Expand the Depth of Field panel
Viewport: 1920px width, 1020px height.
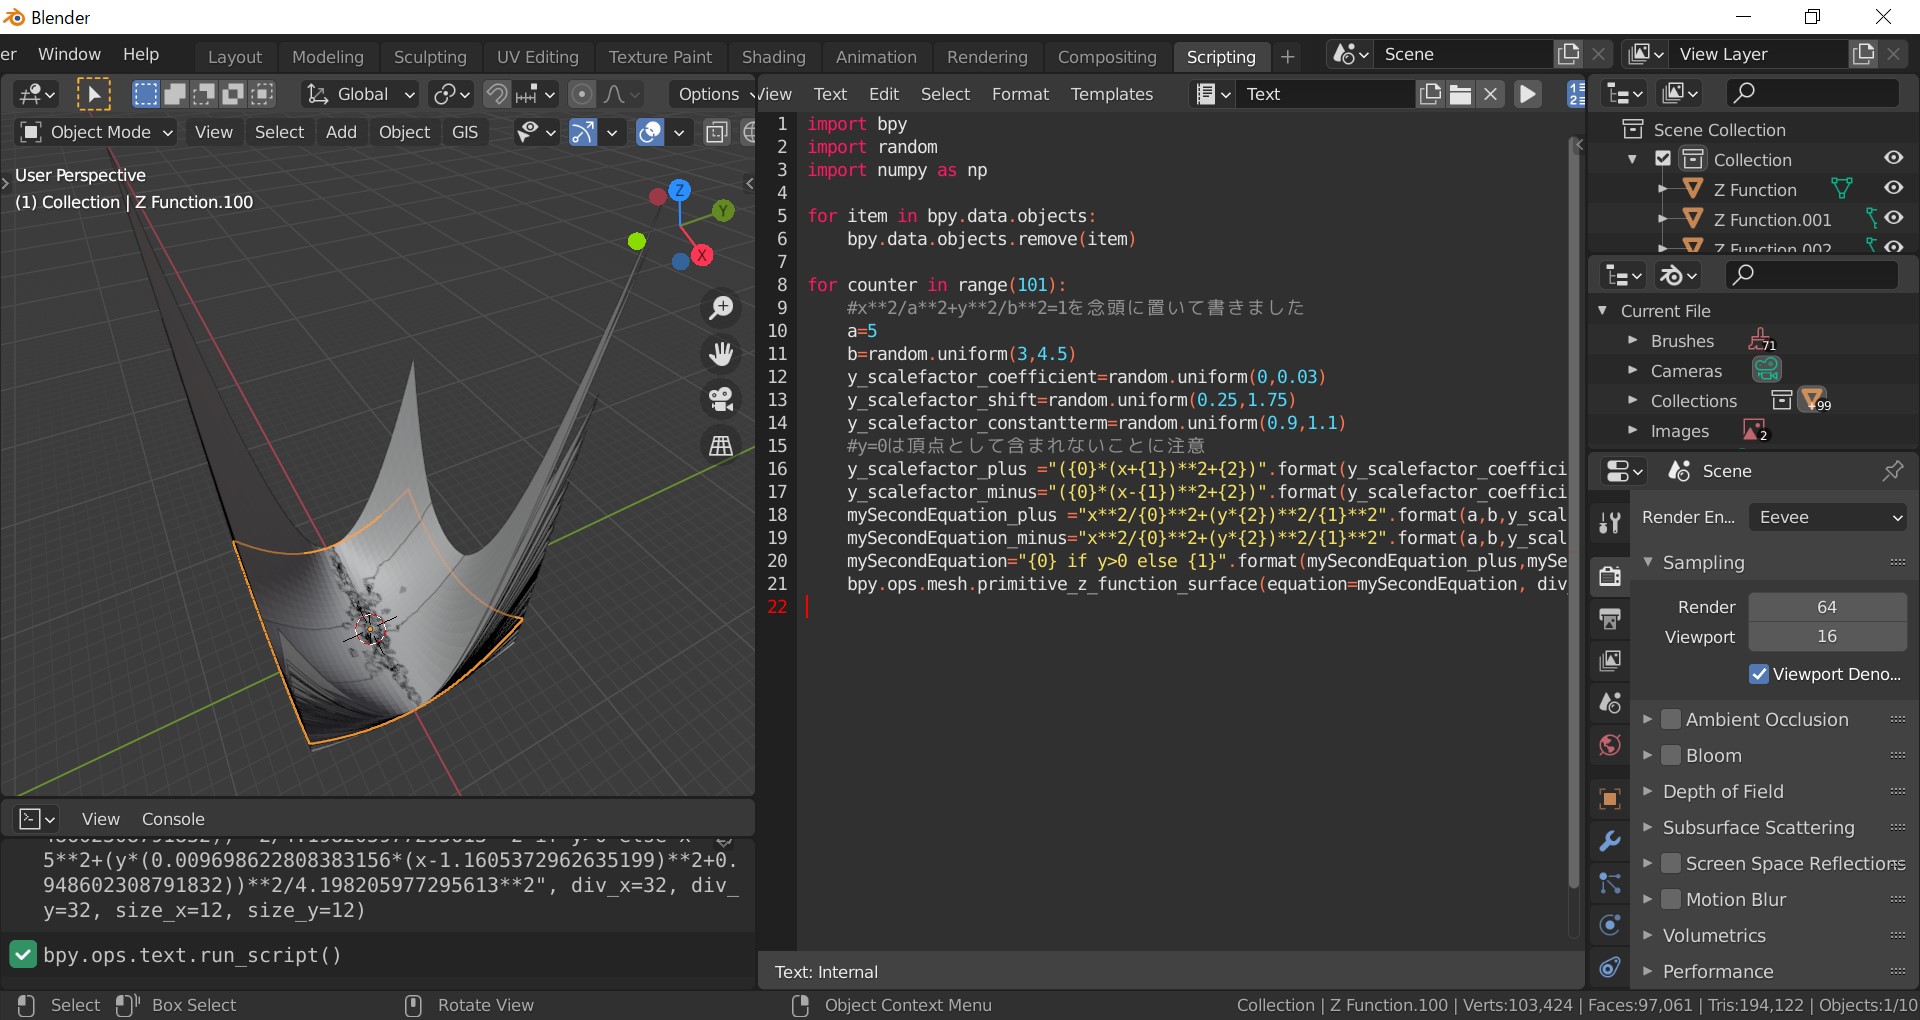[1722, 791]
